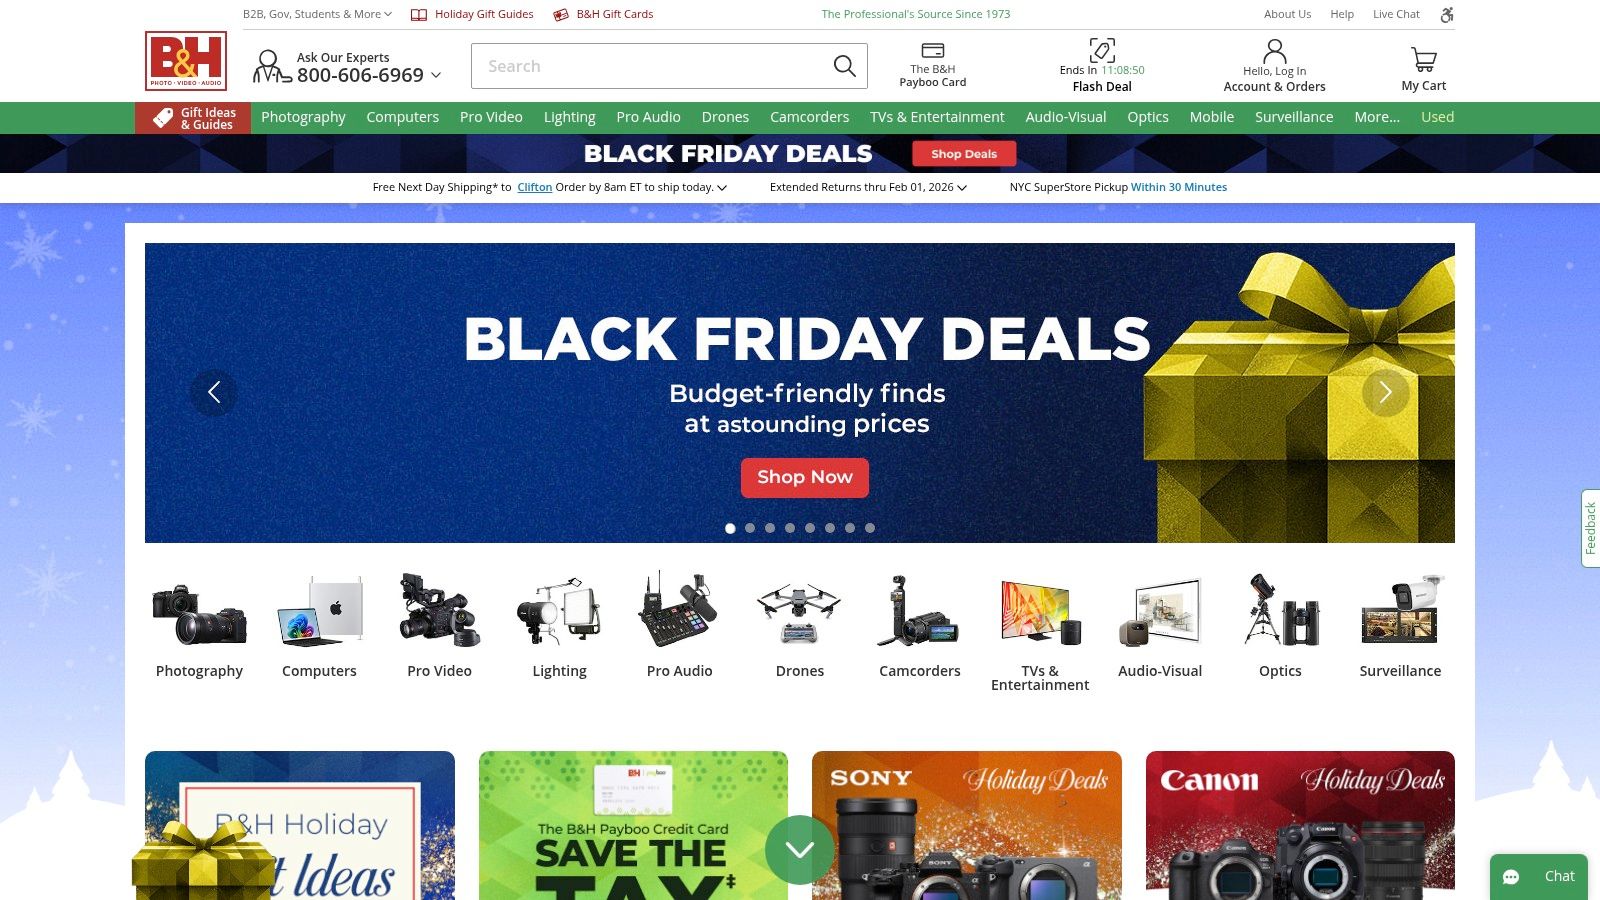Image resolution: width=1600 pixels, height=900 pixels.
Task: Click the Account & Orders person icon
Action: point(1275,51)
